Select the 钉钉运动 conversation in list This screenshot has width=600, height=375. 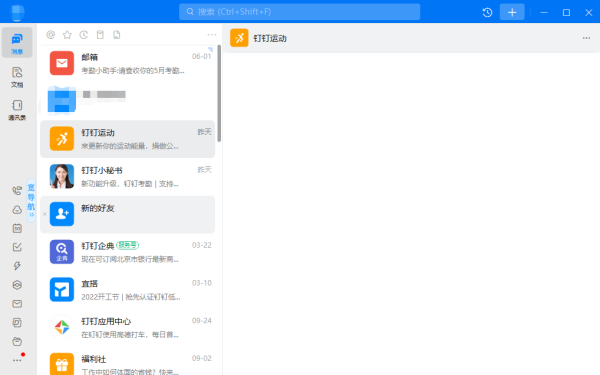tap(127, 139)
